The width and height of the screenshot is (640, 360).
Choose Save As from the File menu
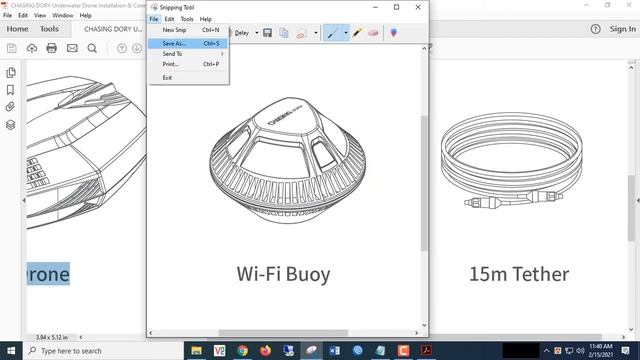[x=188, y=43]
